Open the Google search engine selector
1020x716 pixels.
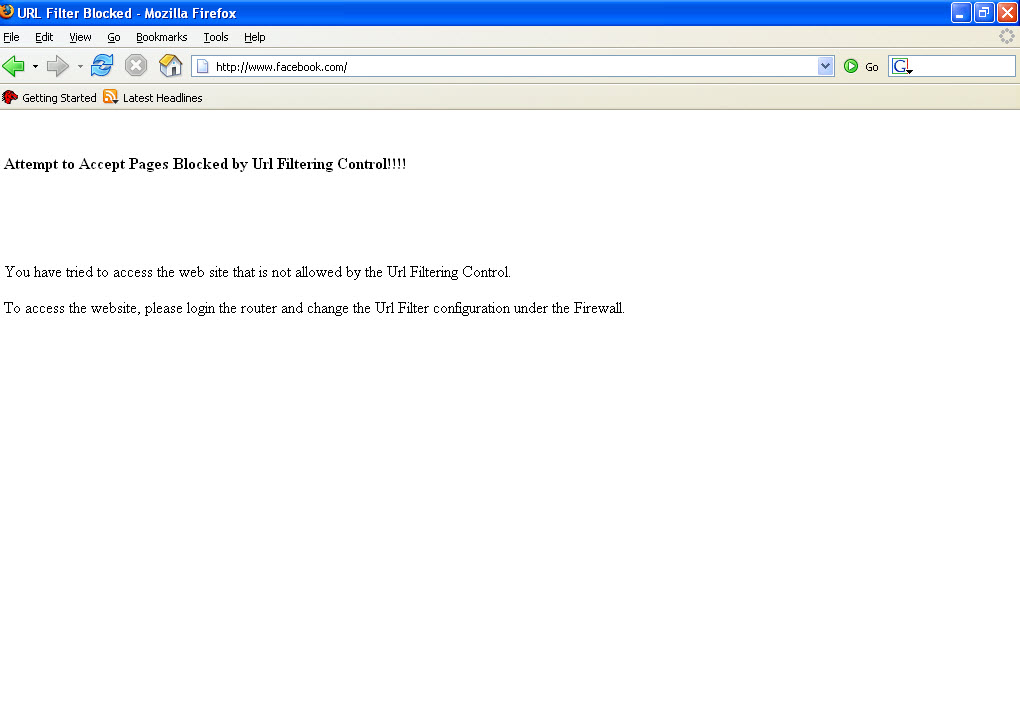coord(902,66)
